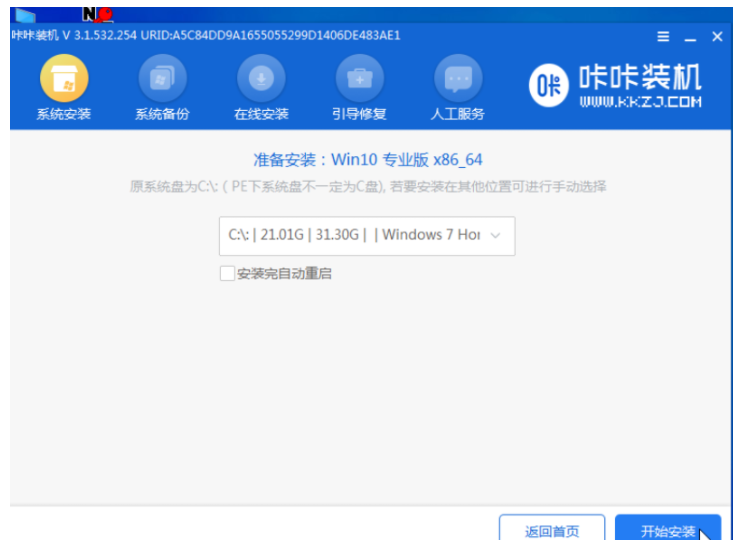Click the 准备安装：Win10 专业版 heading
This screenshot has width=742, height=546.
368,160
